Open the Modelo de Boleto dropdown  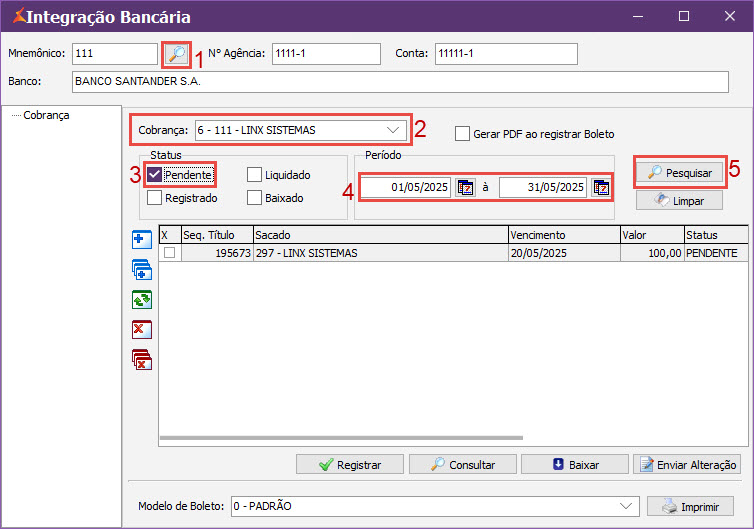626,506
